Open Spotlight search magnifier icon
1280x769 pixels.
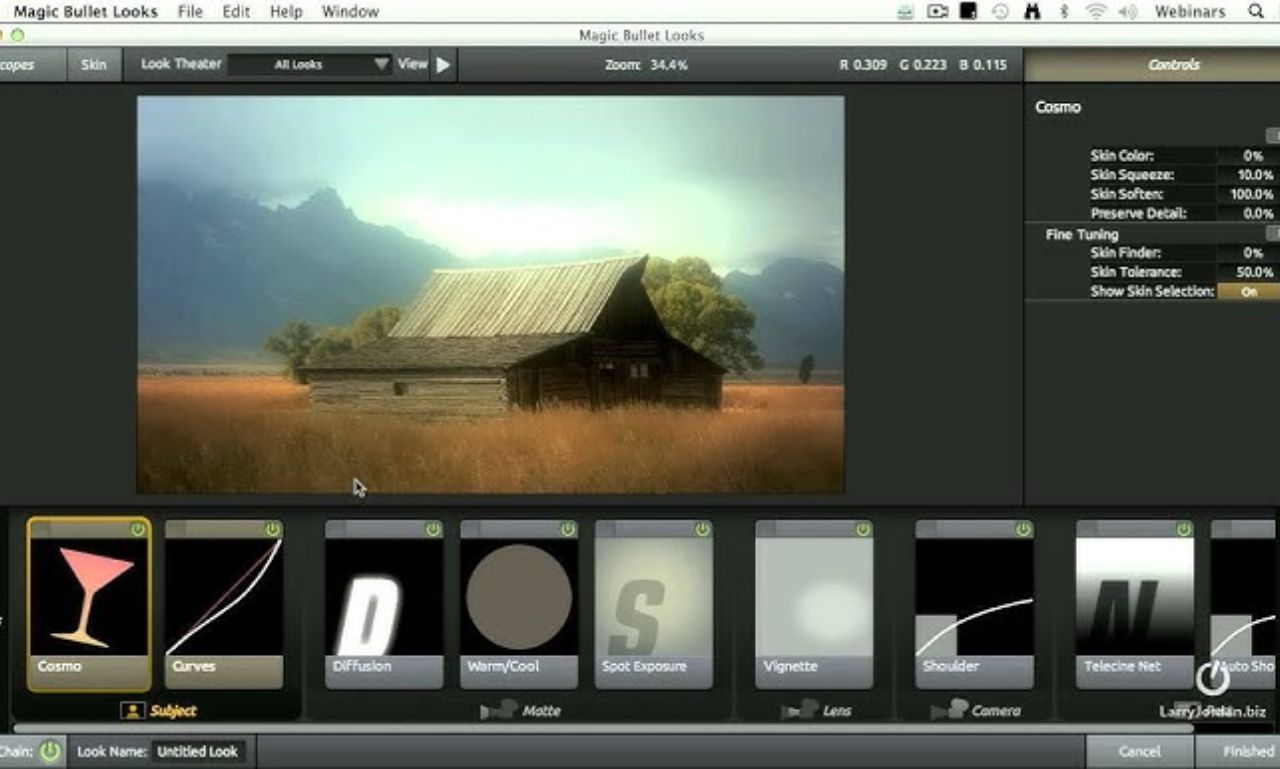coord(1256,12)
